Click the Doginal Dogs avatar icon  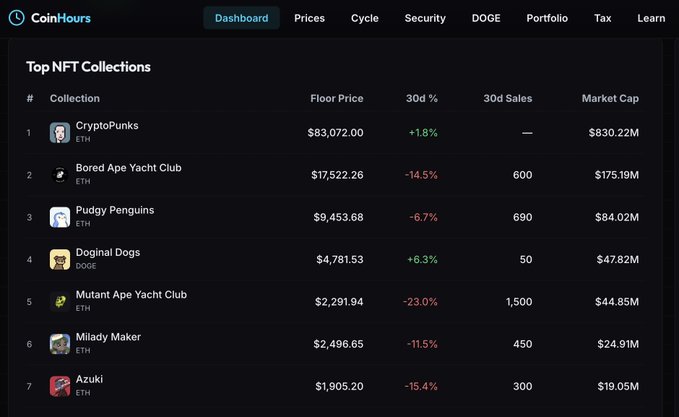click(60, 259)
